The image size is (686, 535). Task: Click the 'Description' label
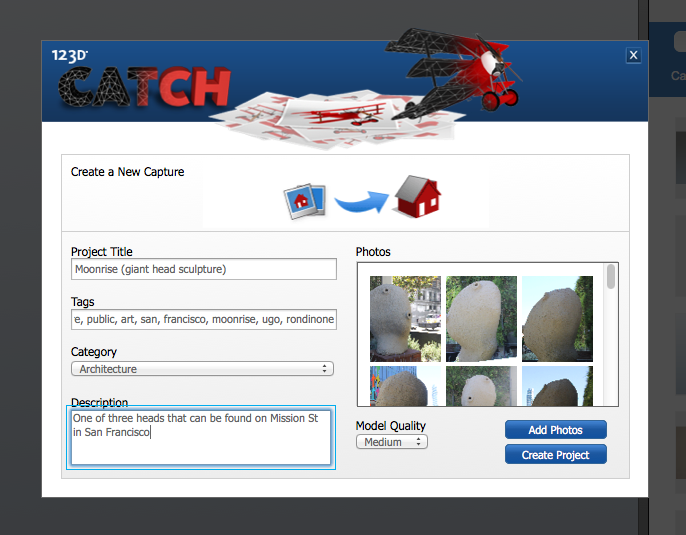[99, 402]
